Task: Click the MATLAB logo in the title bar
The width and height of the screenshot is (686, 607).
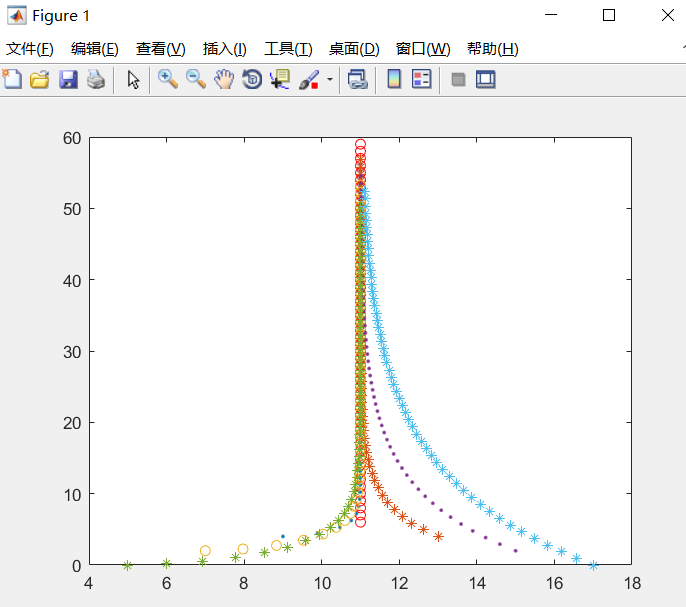Action: tap(17, 16)
